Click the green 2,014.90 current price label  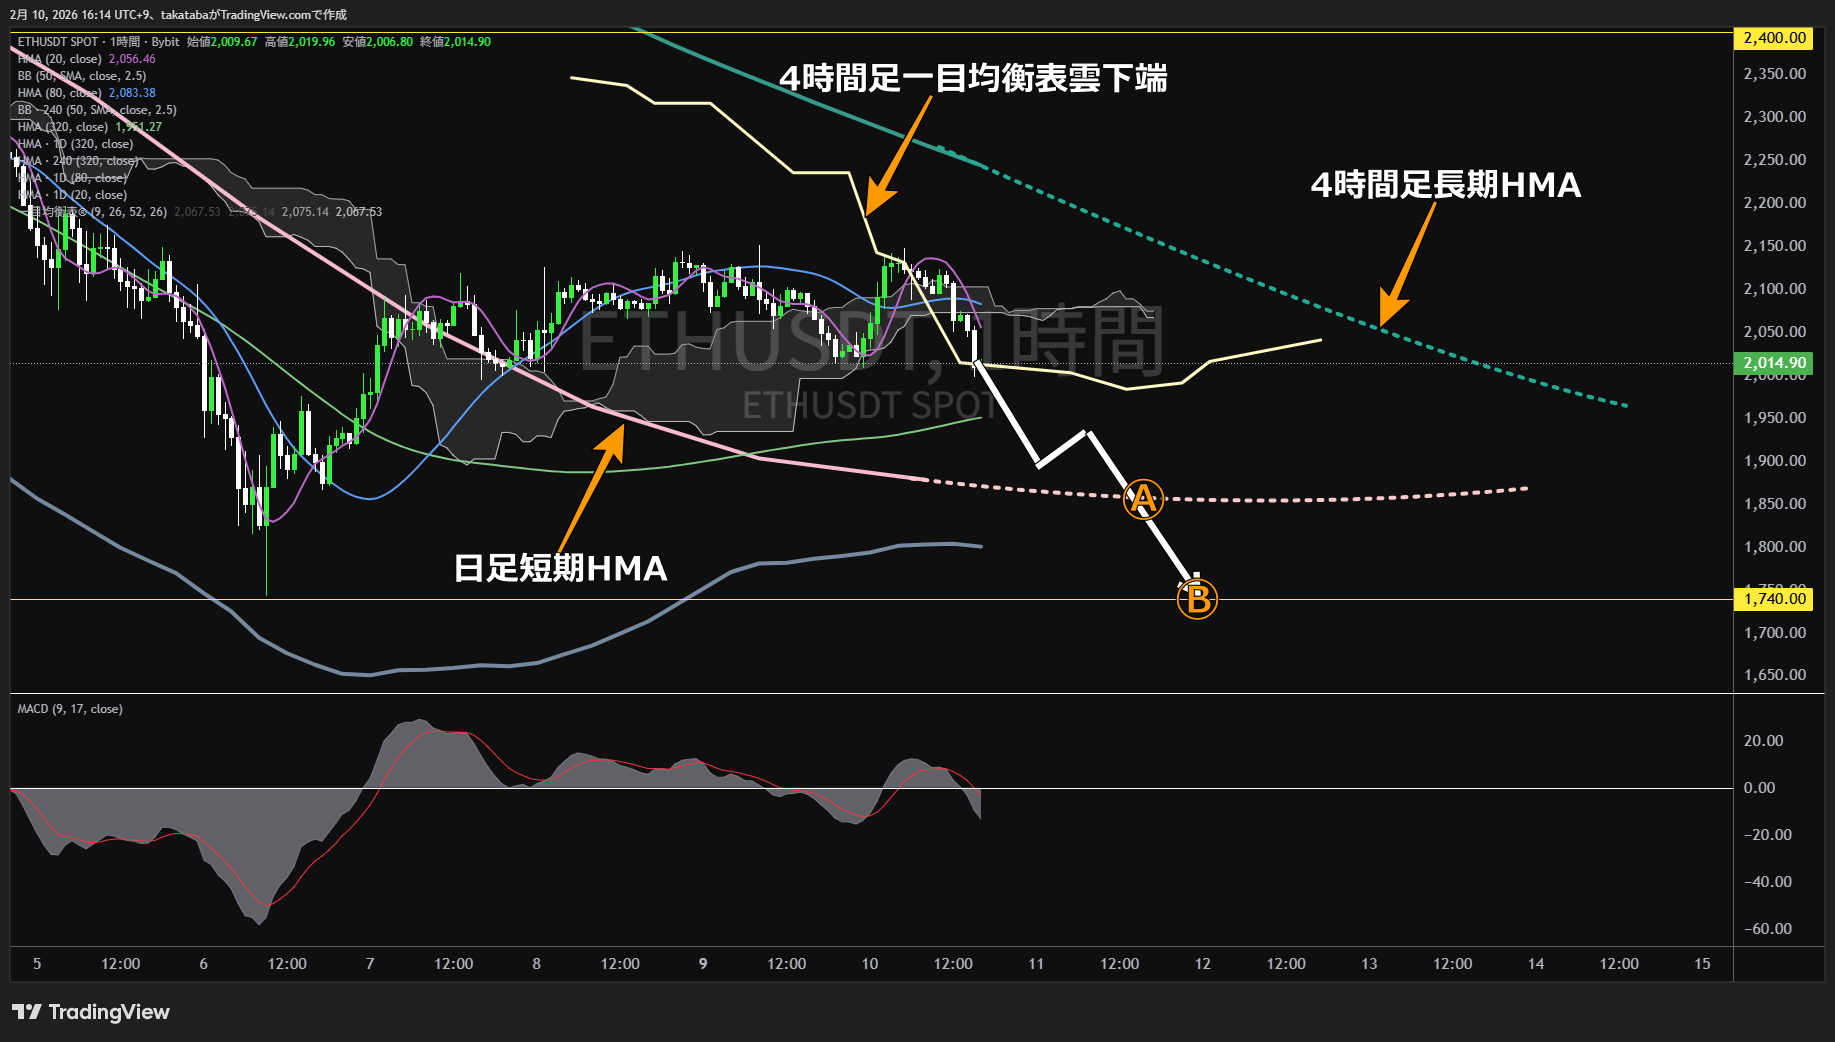pos(1774,363)
